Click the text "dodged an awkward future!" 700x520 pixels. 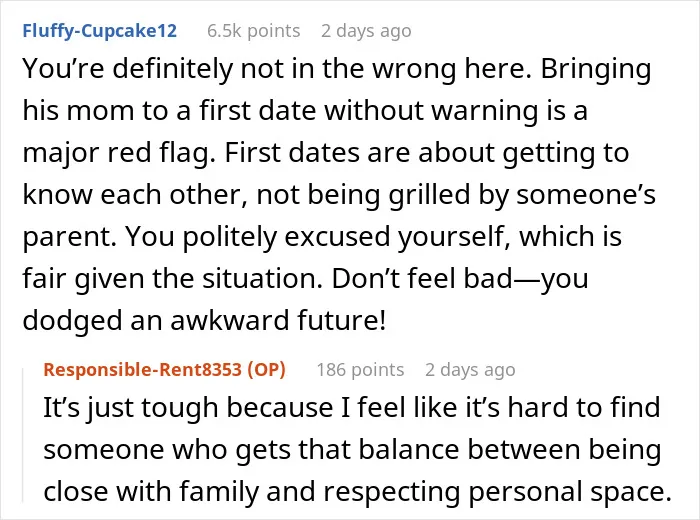pos(204,320)
